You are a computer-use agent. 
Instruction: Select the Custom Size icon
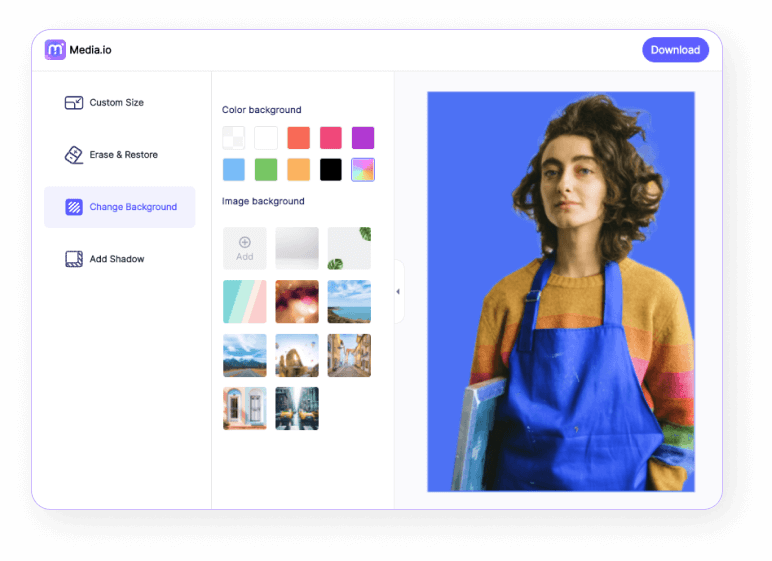[73, 103]
